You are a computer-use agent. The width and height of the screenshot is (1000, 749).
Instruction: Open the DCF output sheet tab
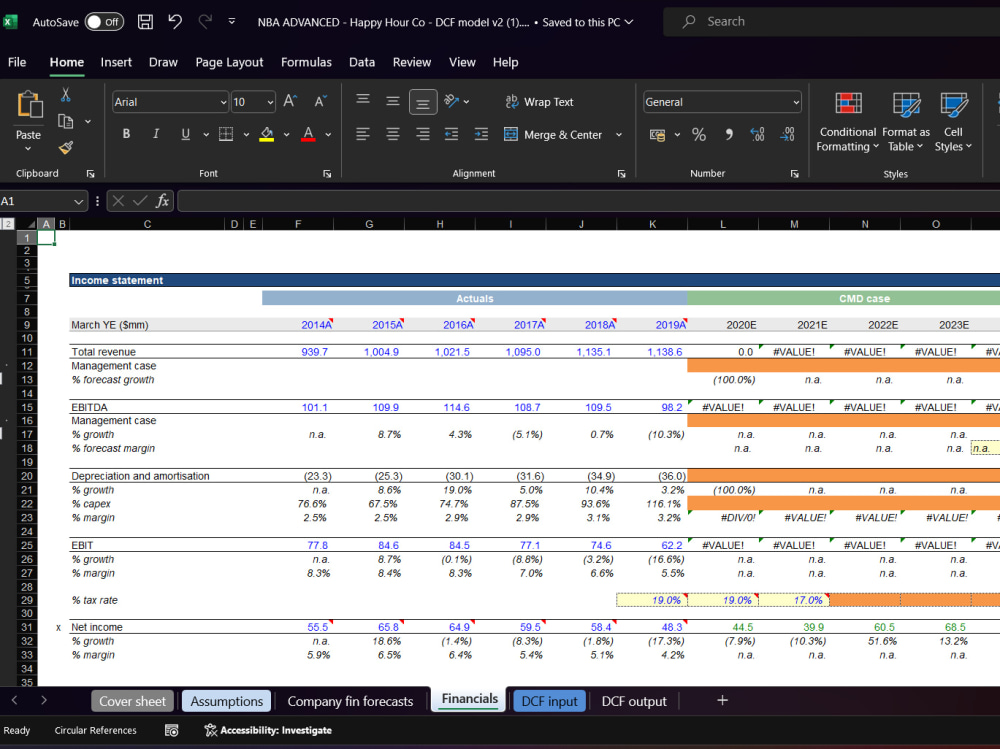coord(634,701)
